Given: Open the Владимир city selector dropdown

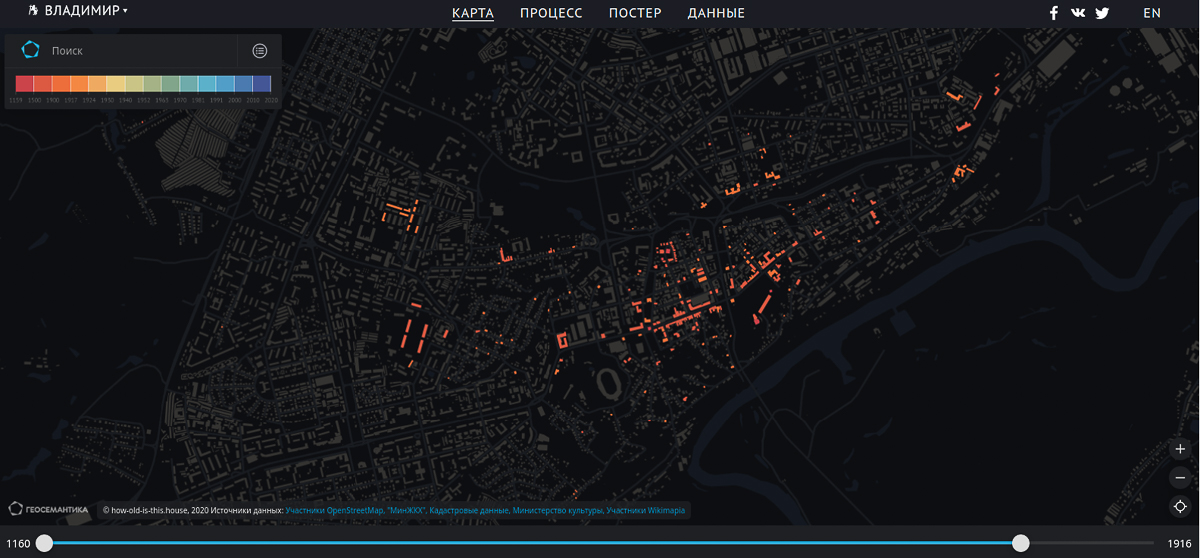Looking at the screenshot, I should [x=85, y=11].
